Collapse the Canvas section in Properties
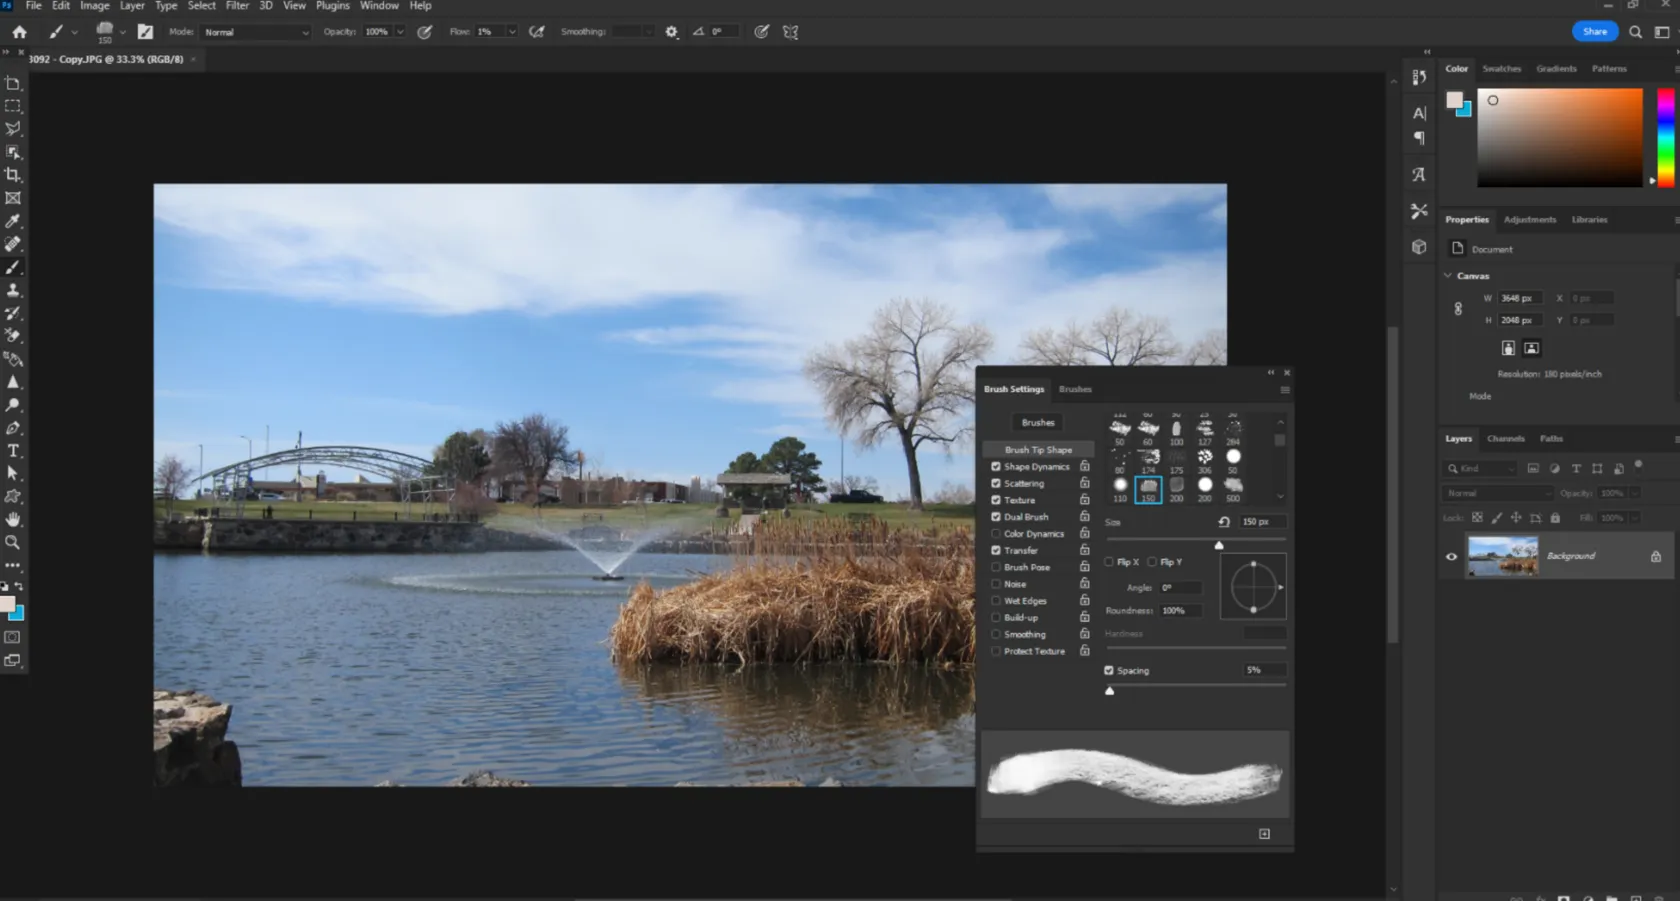The height and width of the screenshot is (901, 1680). coord(1448,275)
